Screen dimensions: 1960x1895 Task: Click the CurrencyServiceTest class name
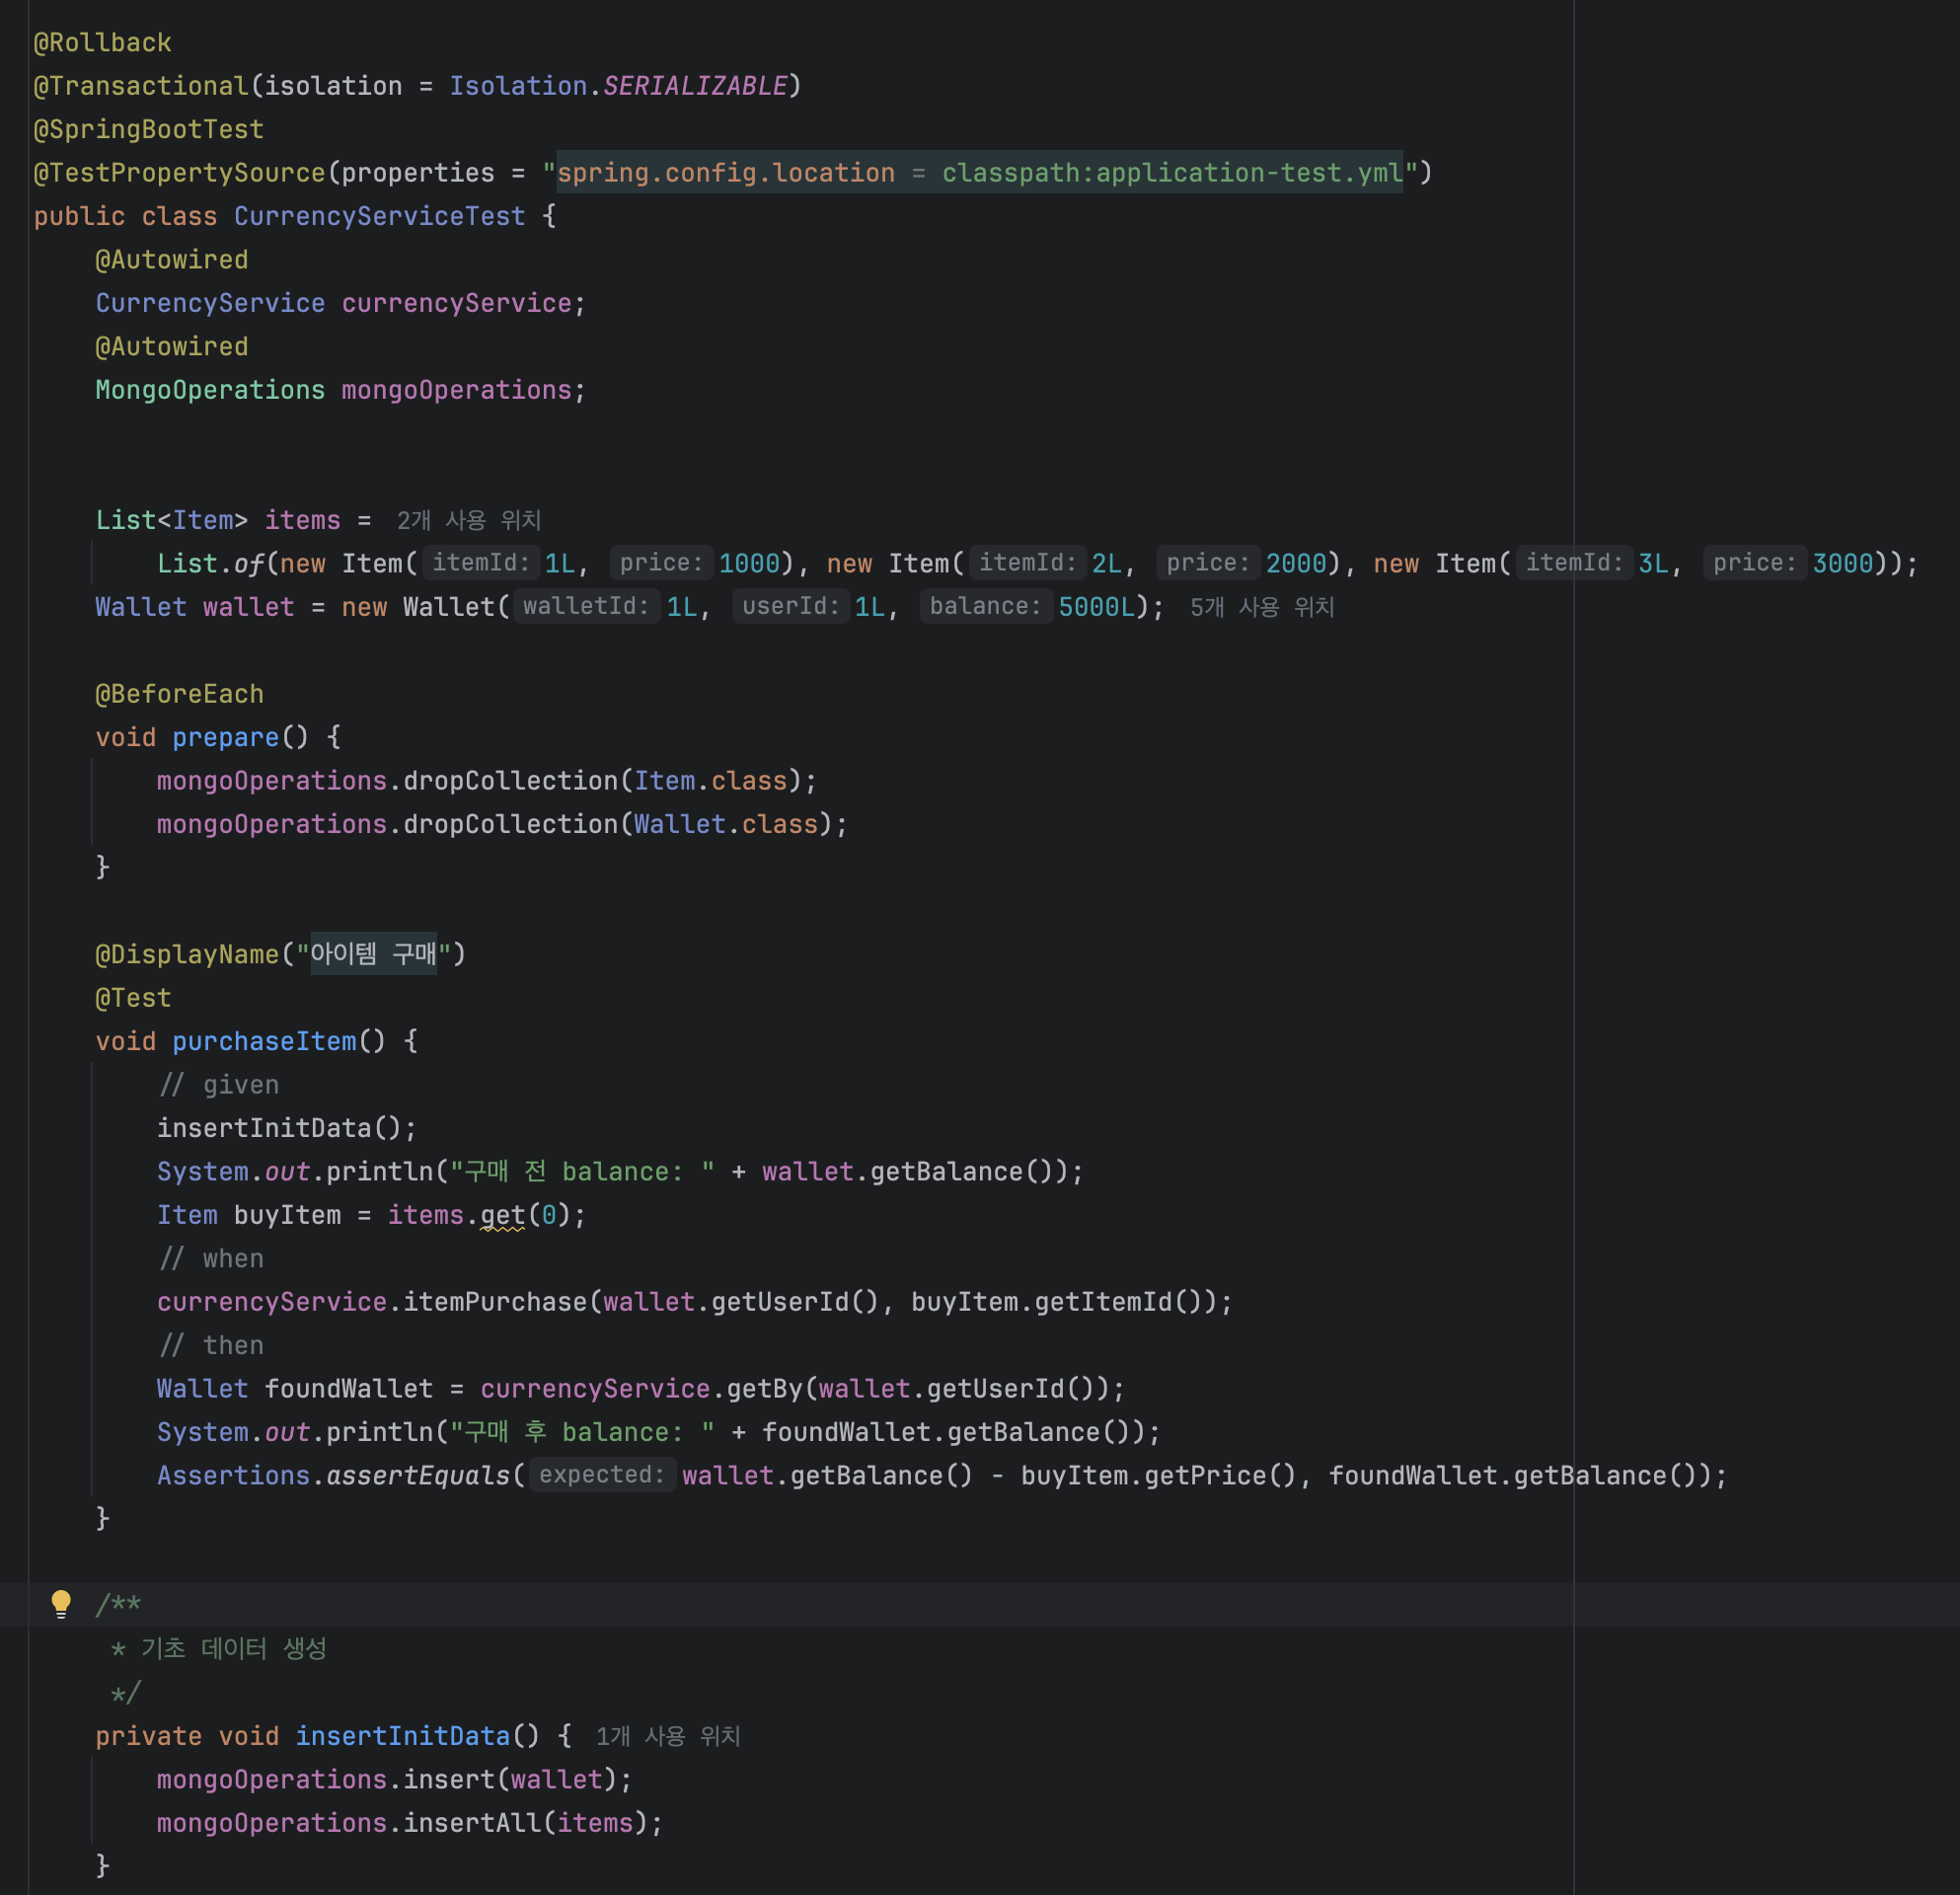tap(380, 216)
